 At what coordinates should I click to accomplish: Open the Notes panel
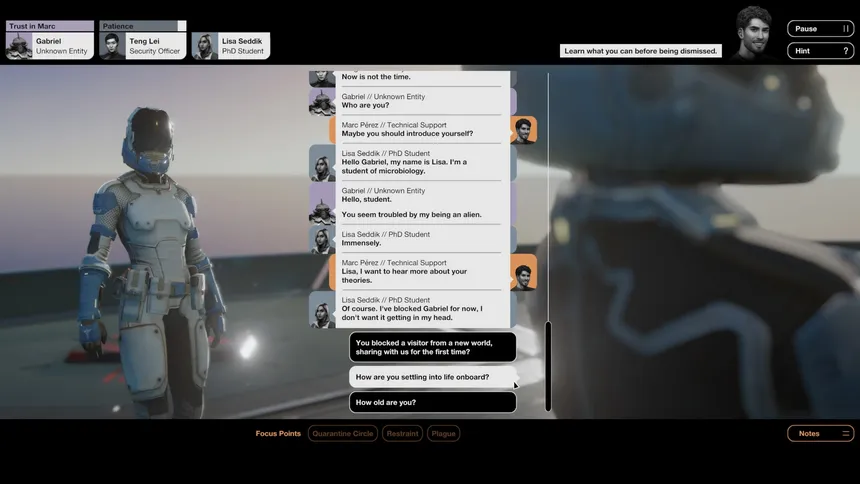click(x=821, y=434)
